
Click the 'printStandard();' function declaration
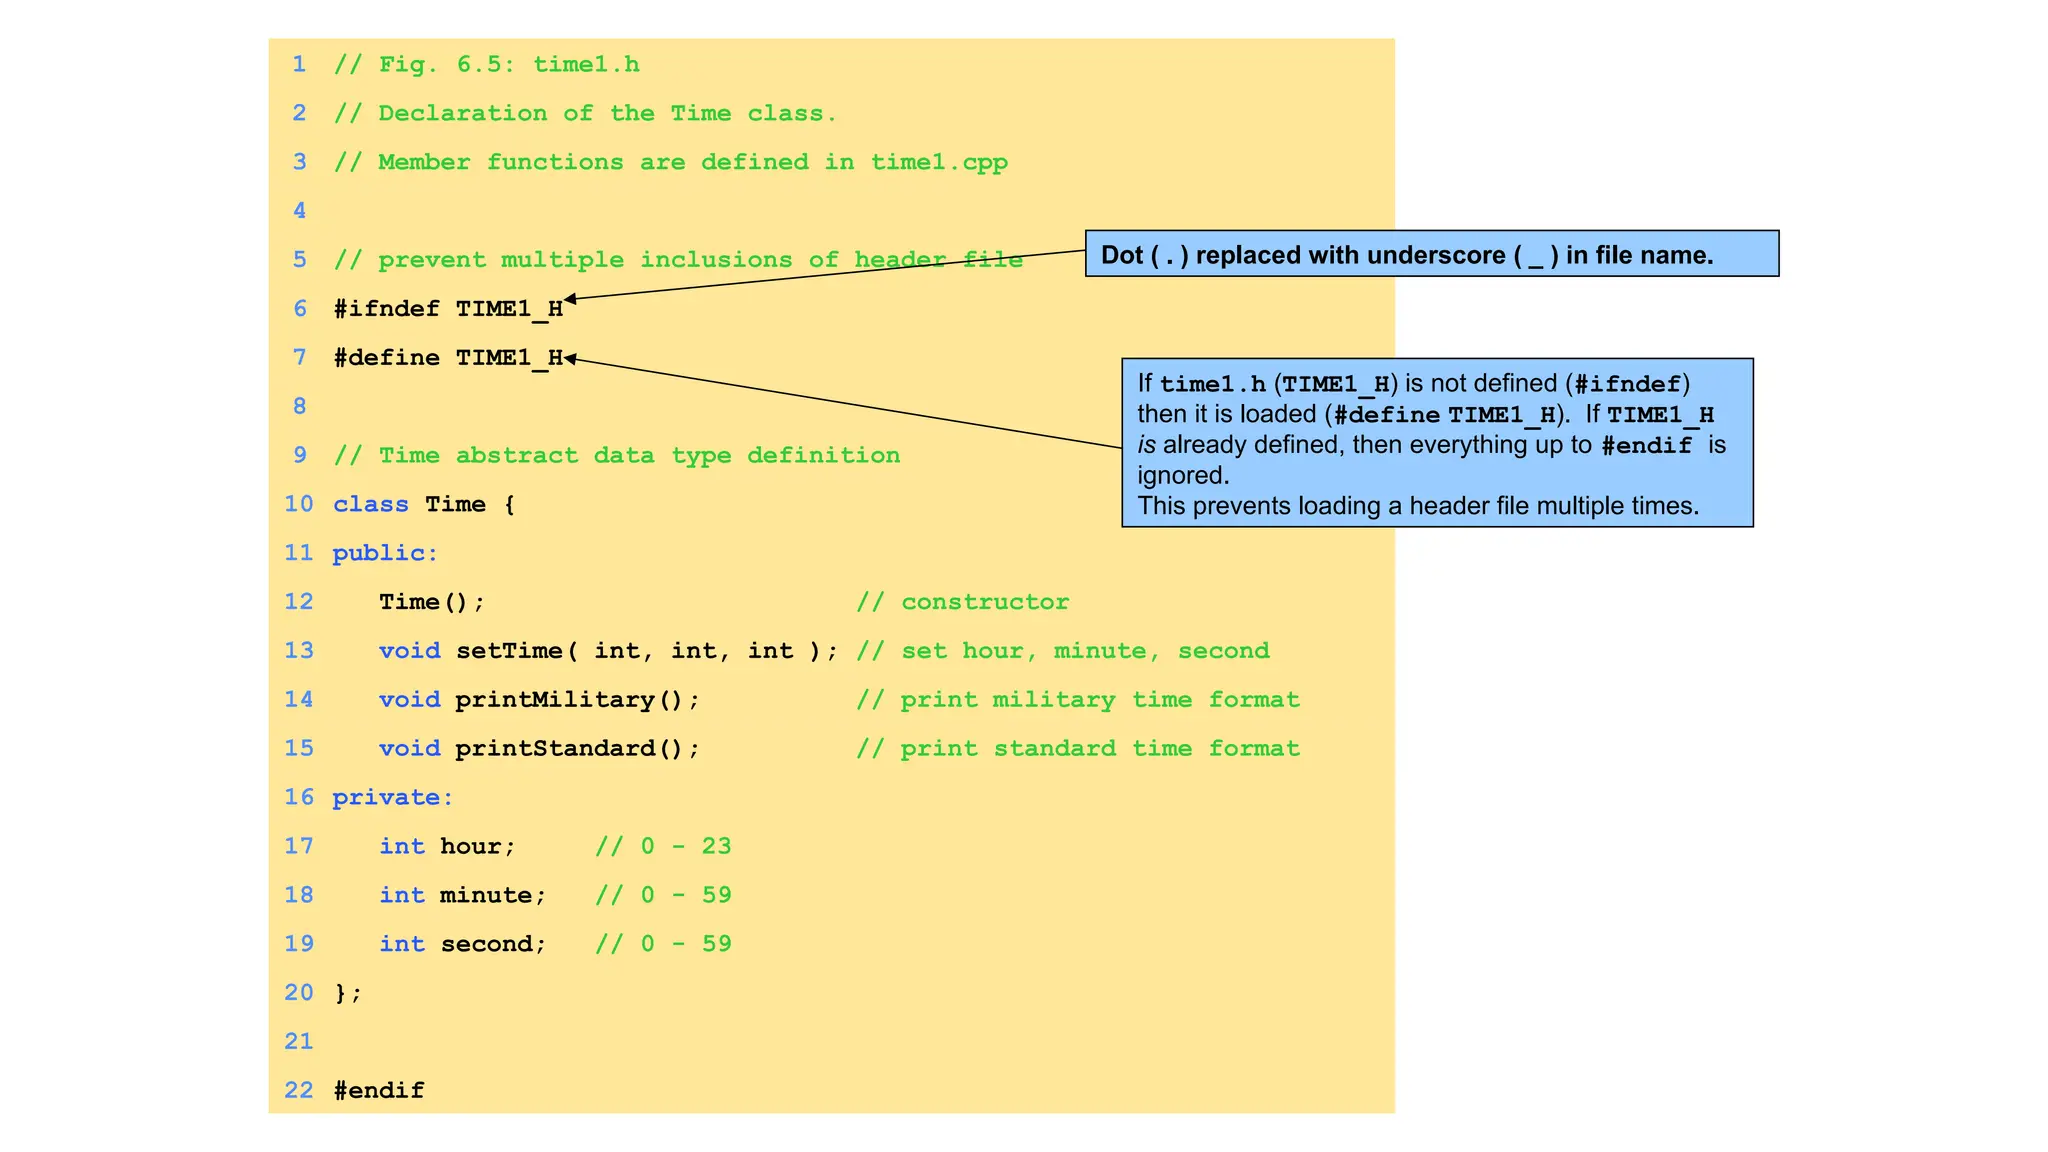pyautogui.click(x=577, y=748)
